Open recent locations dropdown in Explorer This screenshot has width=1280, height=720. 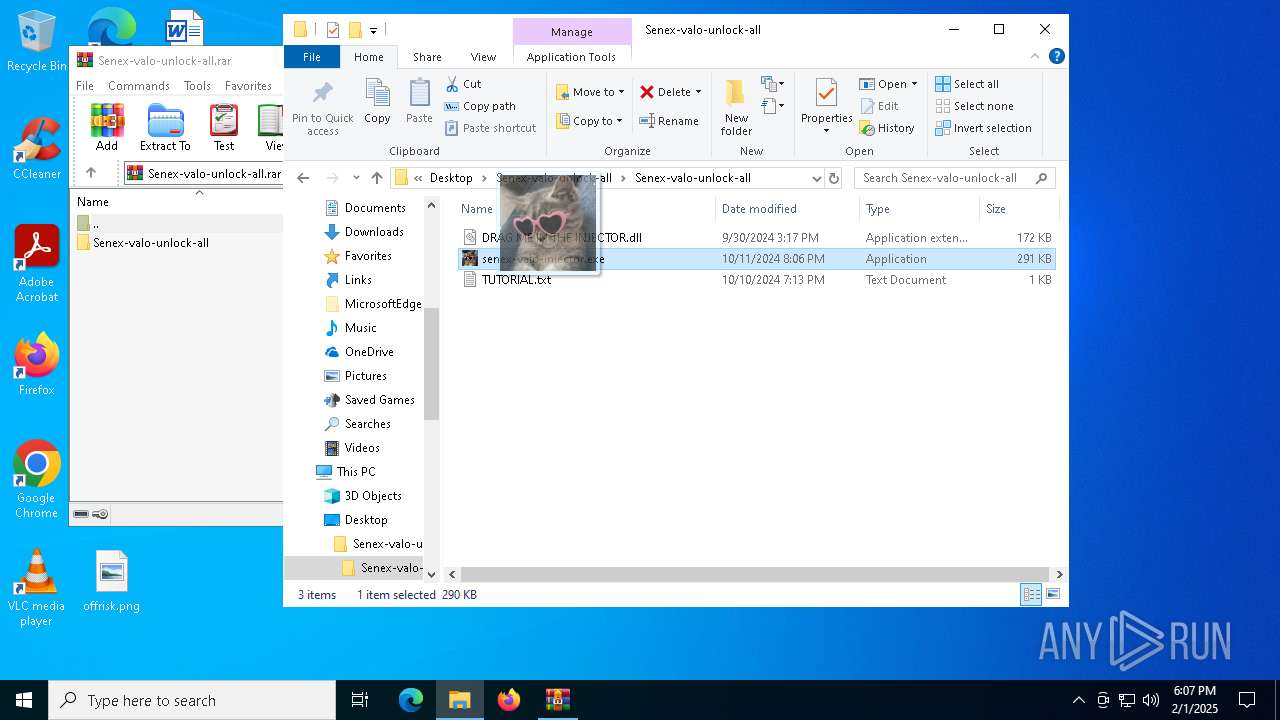pyautogui.click(x=356, y=178)
